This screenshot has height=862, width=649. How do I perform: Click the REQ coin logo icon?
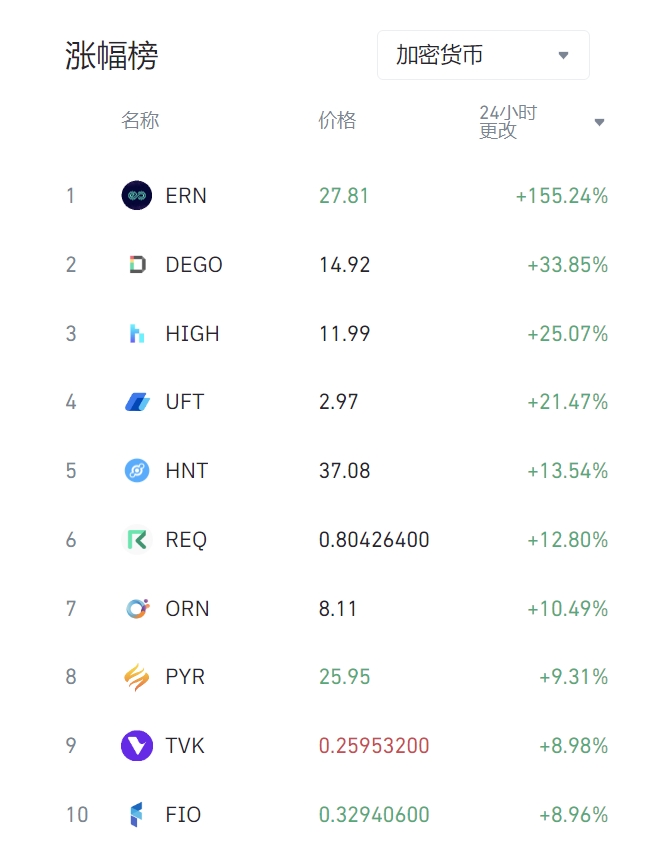tap(136, 540)
